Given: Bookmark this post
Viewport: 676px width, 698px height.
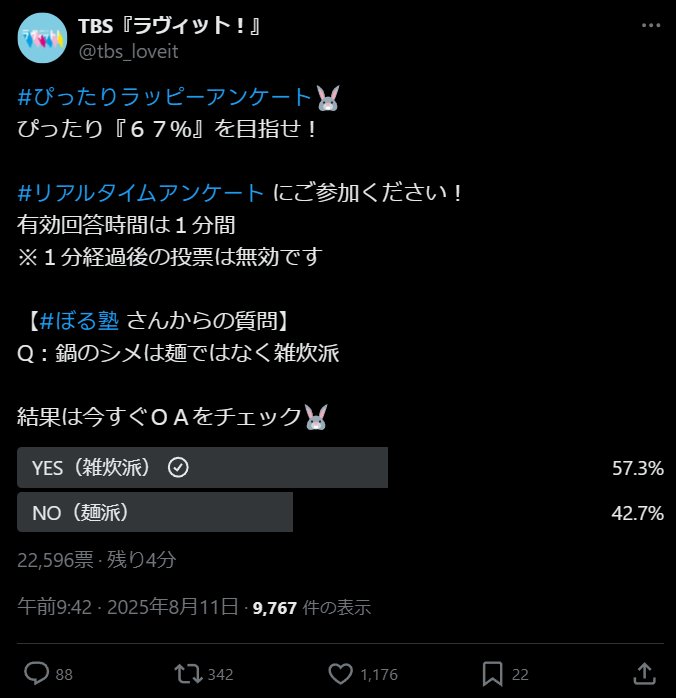Looking at the screenshot, I should click(492, 674).
